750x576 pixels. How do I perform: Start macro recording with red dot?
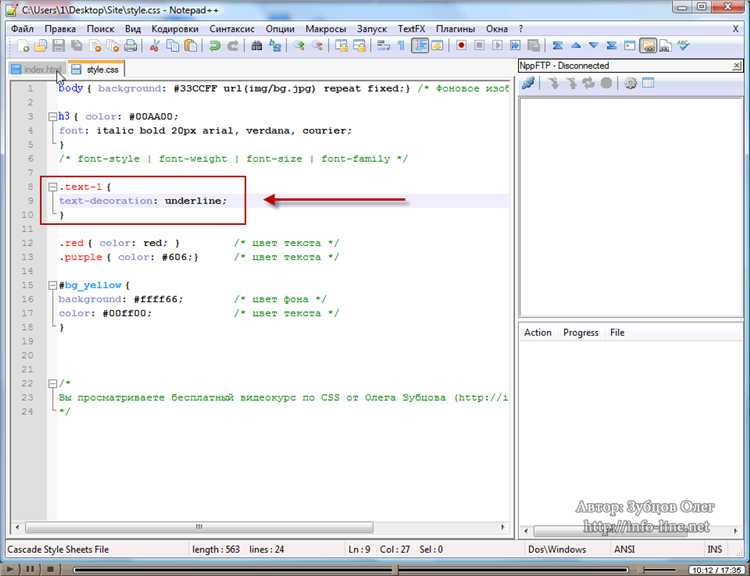coord(461,46)
